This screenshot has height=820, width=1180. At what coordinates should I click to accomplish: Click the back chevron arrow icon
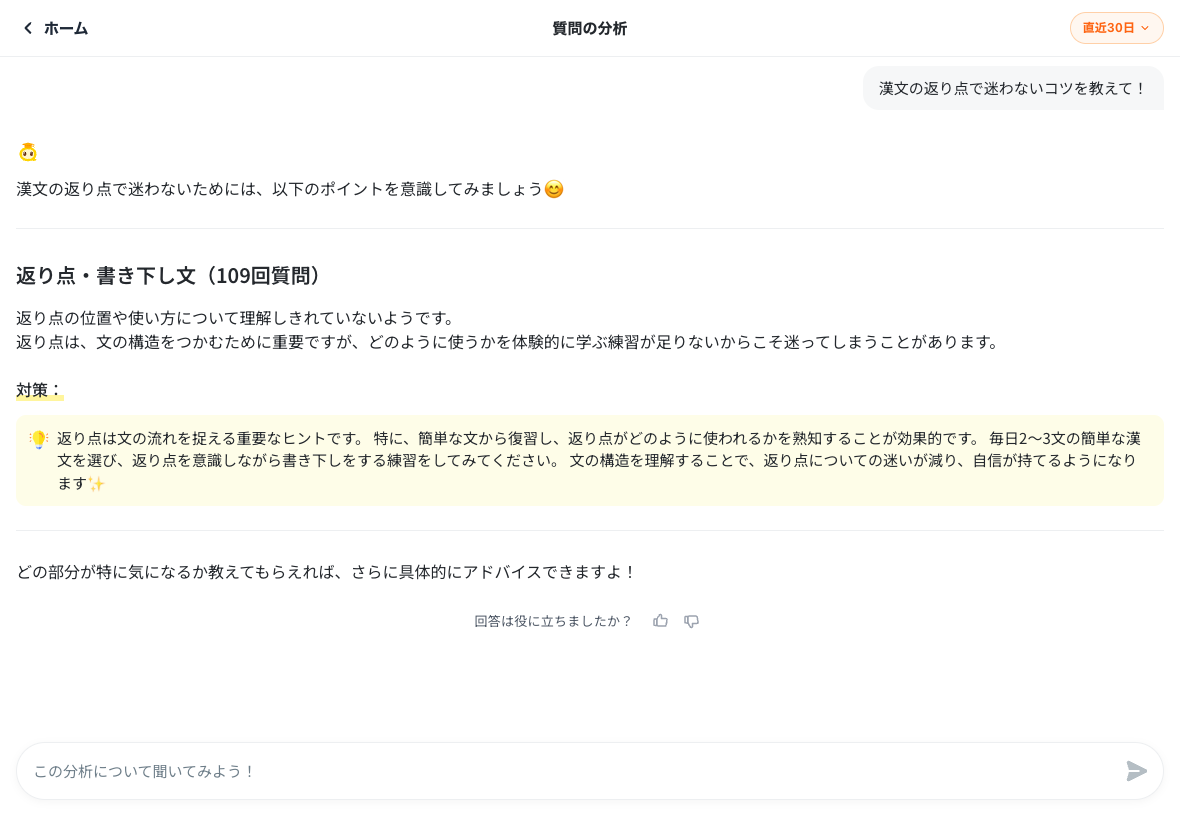point(28,29)
